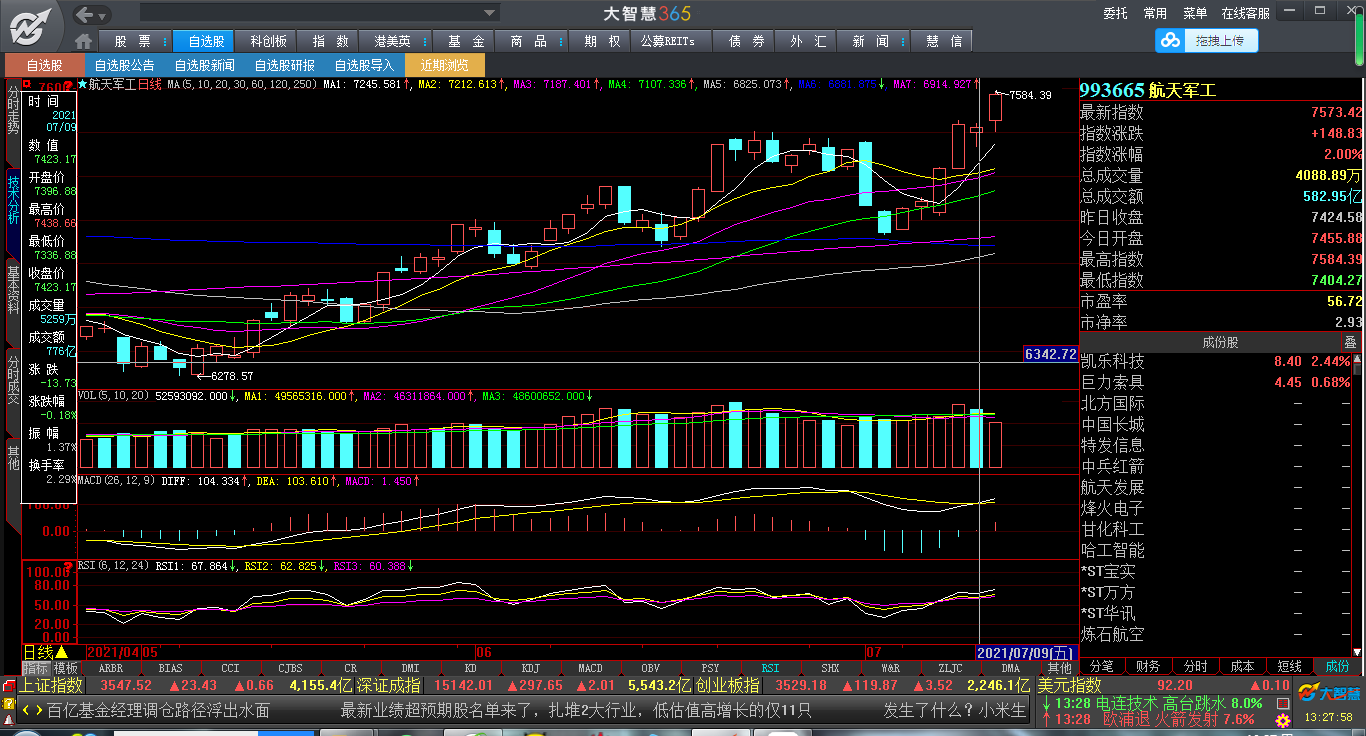Open 自选股新闻 sub-tab
The height and width of the screenshot is (736, 1366).
point(204,65)
